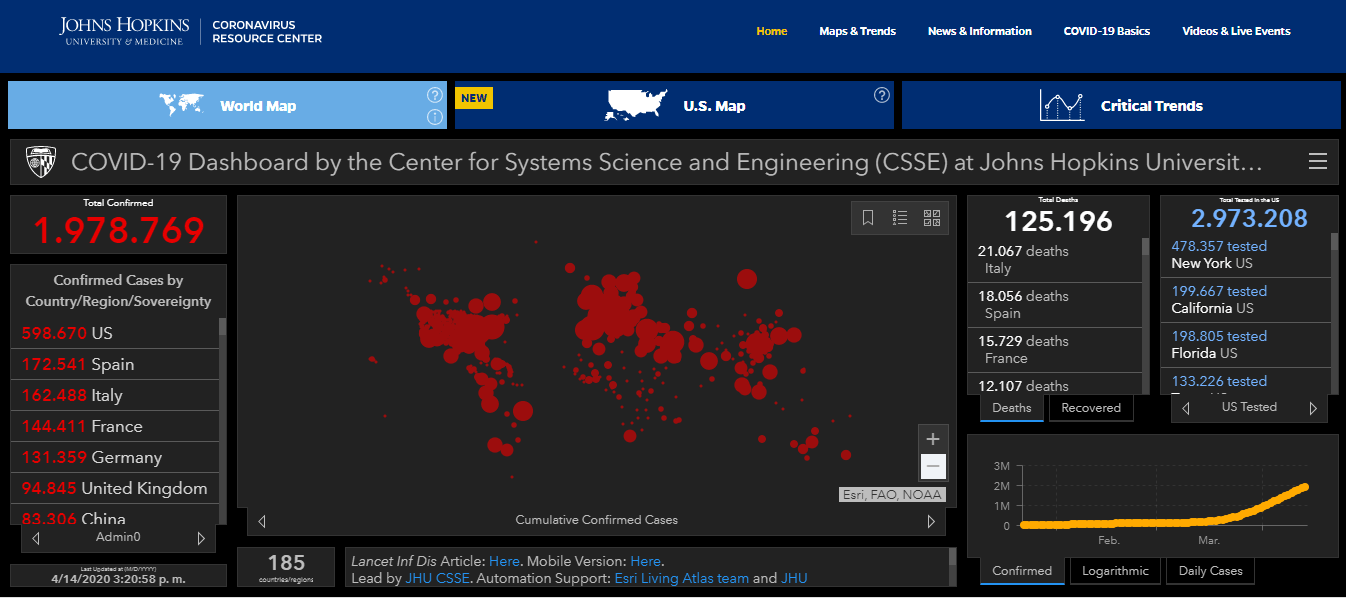This screenshot has height=604, width=1346.
Task: Switch to the Critical Trends tab
Action: 1121,105
